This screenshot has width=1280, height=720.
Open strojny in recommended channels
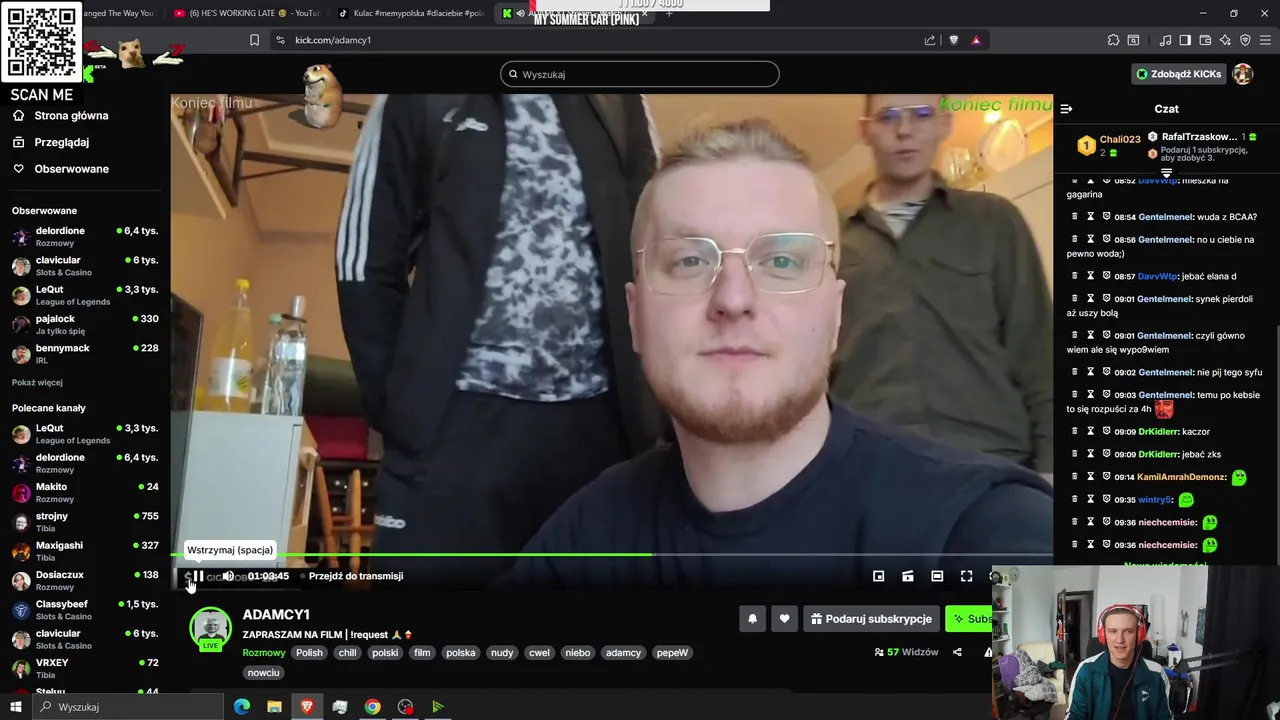coord(85,521)
